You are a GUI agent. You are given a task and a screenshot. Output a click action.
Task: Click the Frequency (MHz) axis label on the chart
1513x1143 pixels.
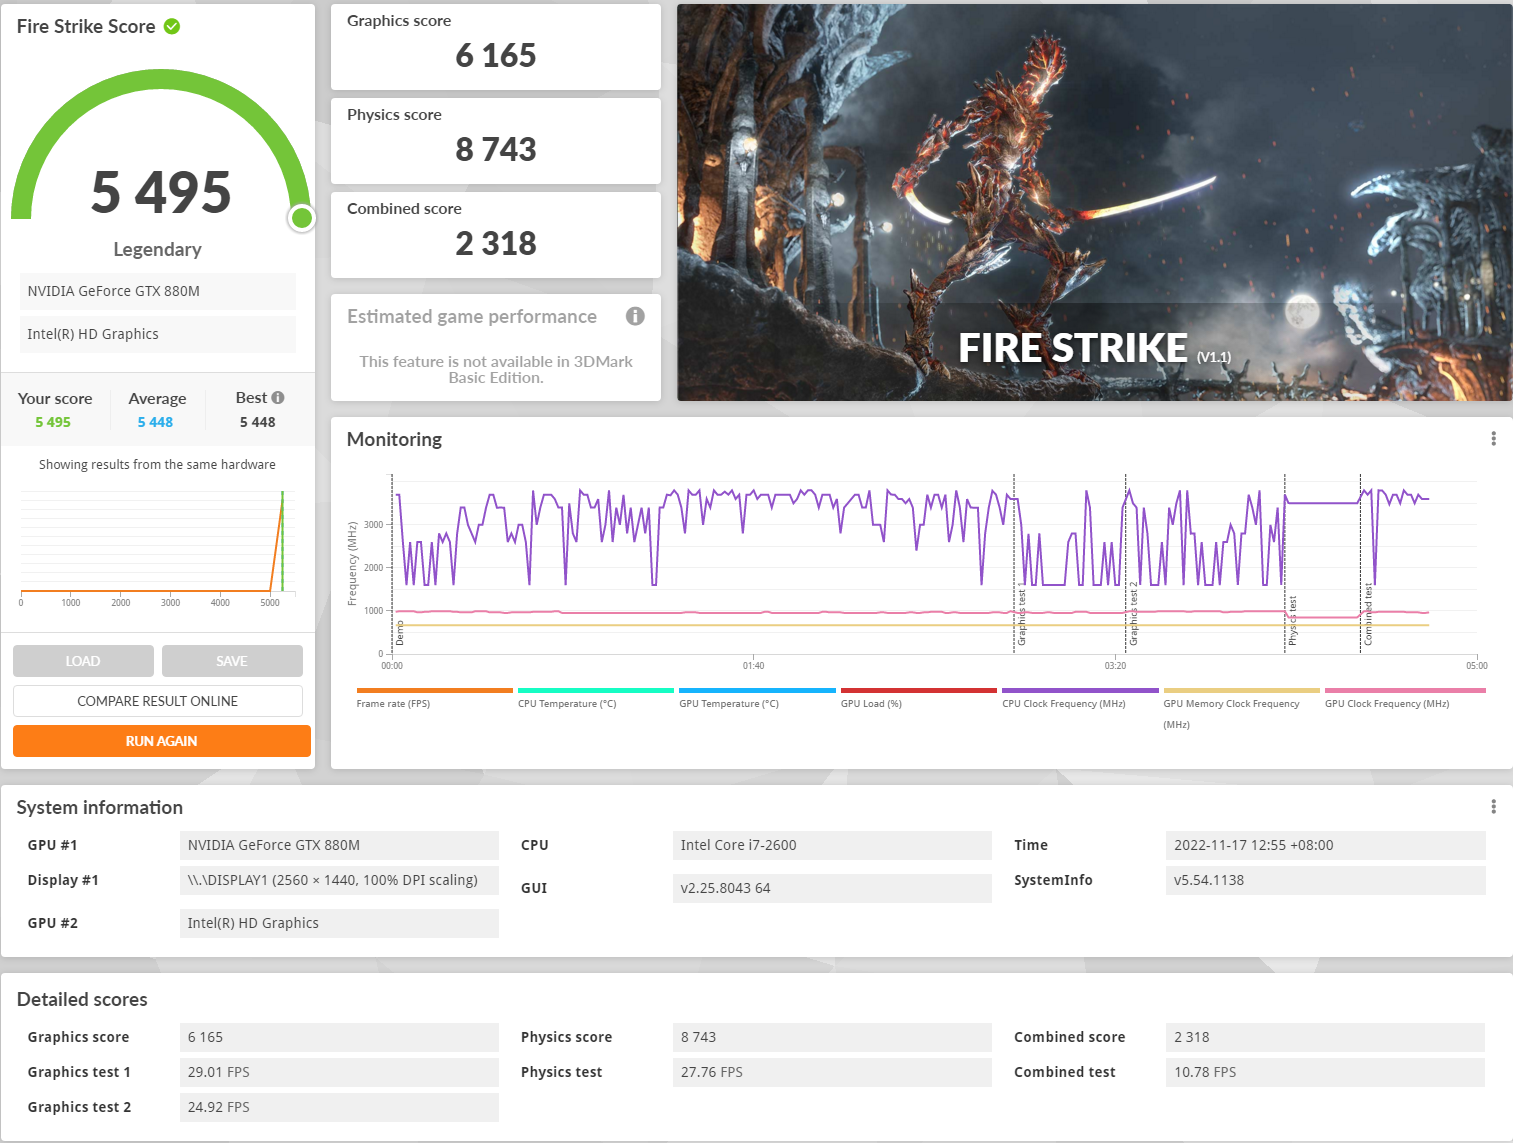(x=352, y=564)
